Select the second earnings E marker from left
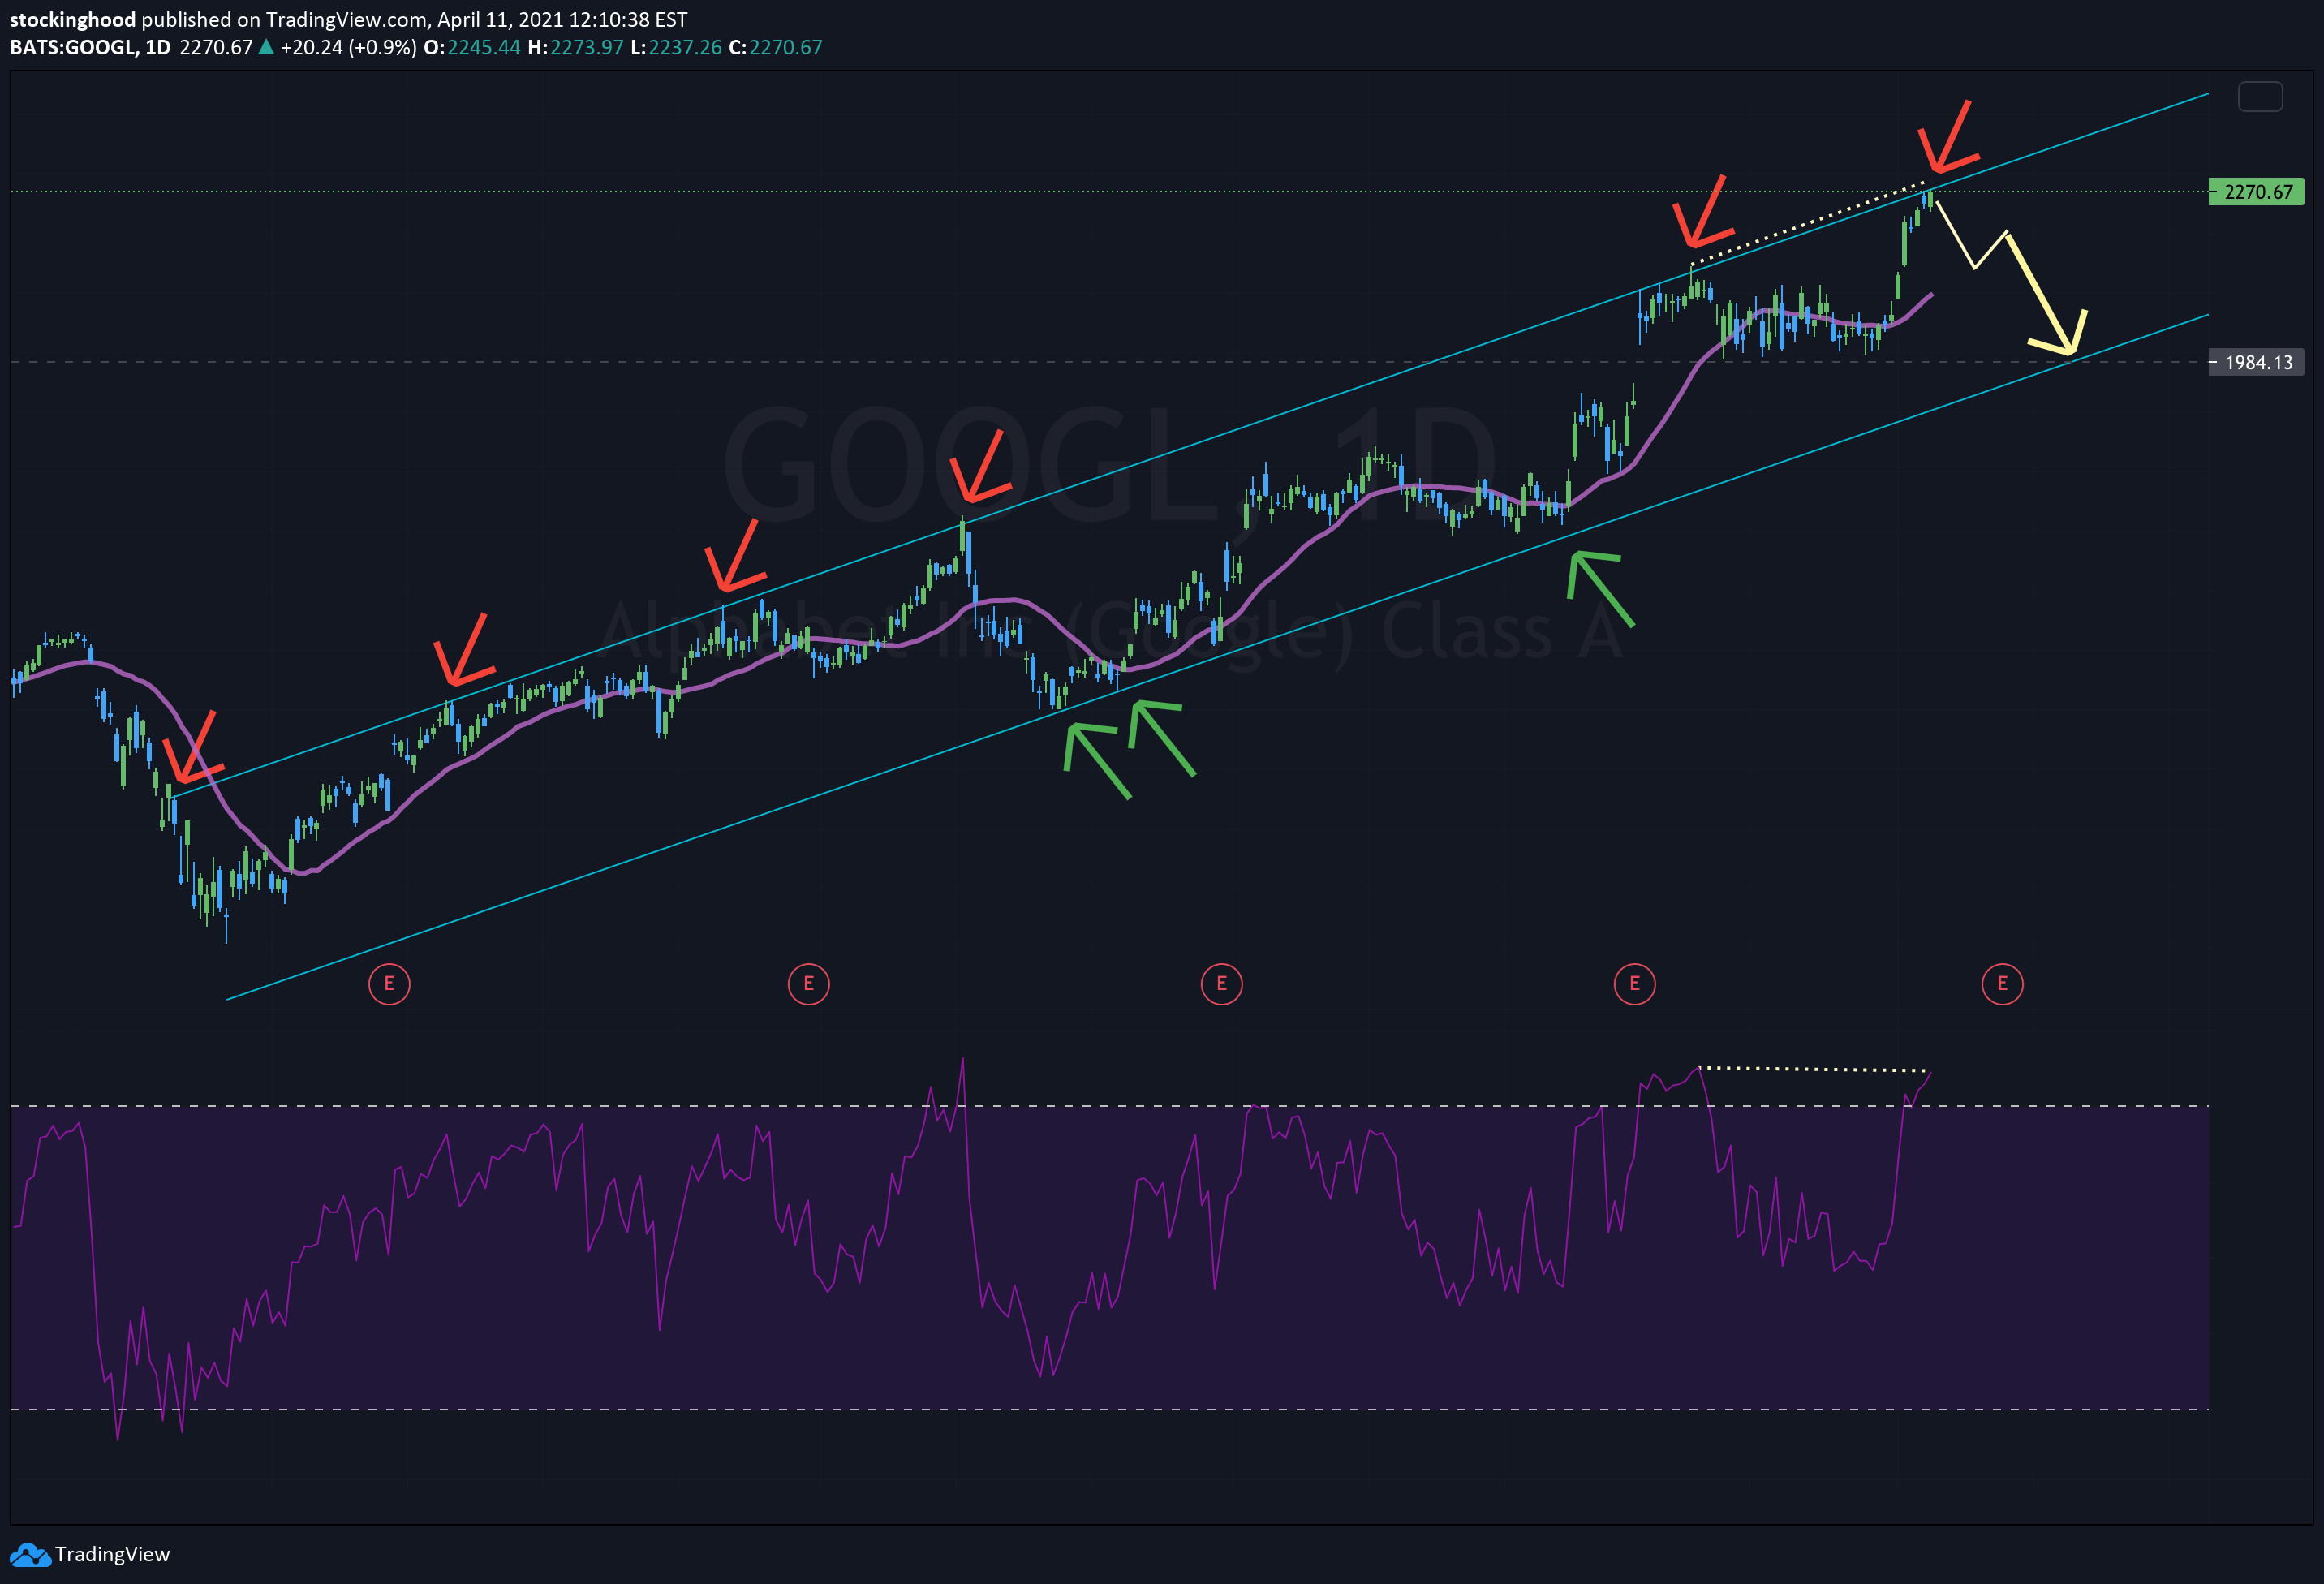 (x=808, y=984)
